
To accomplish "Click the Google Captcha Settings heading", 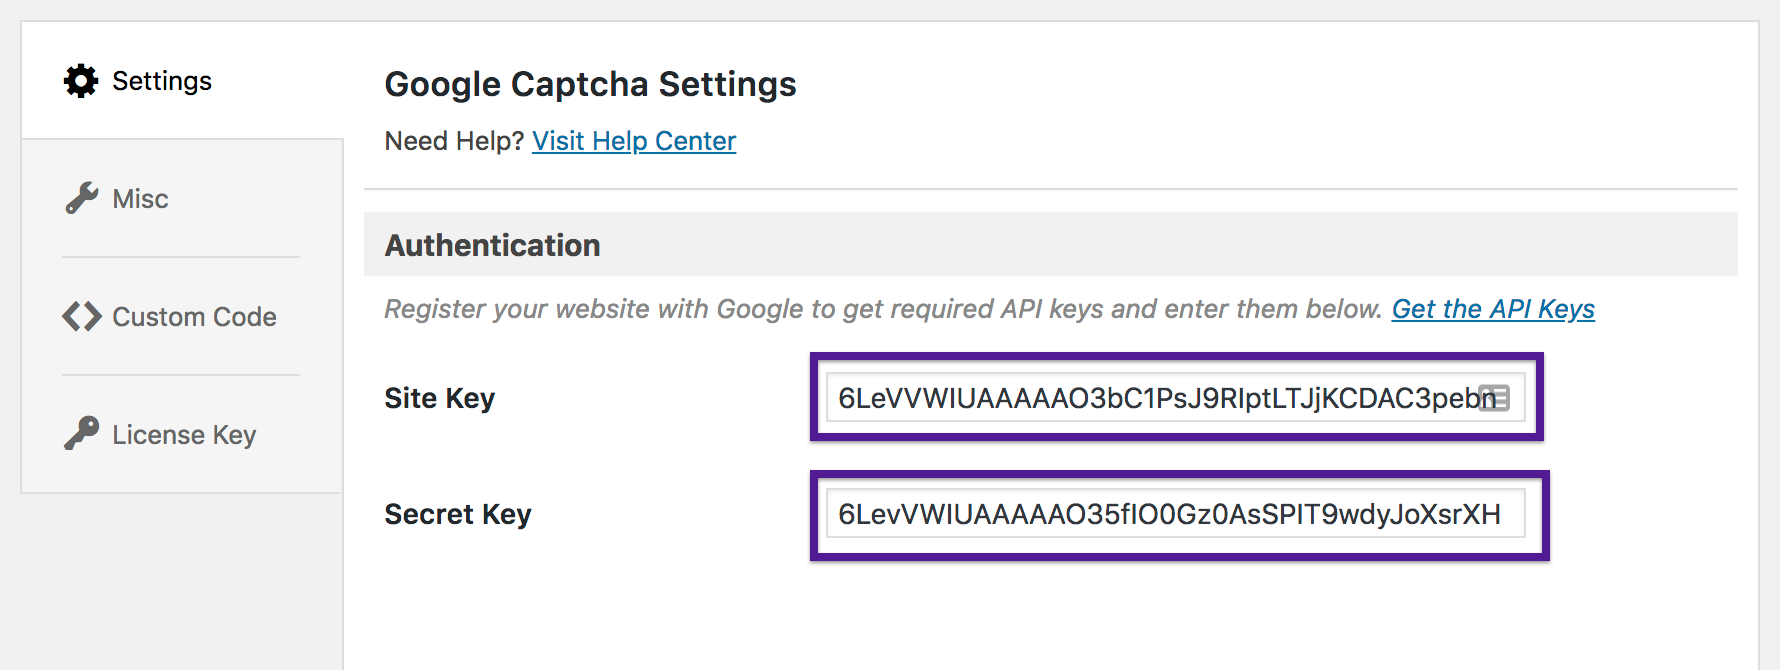I will click(x=590, y=84).
